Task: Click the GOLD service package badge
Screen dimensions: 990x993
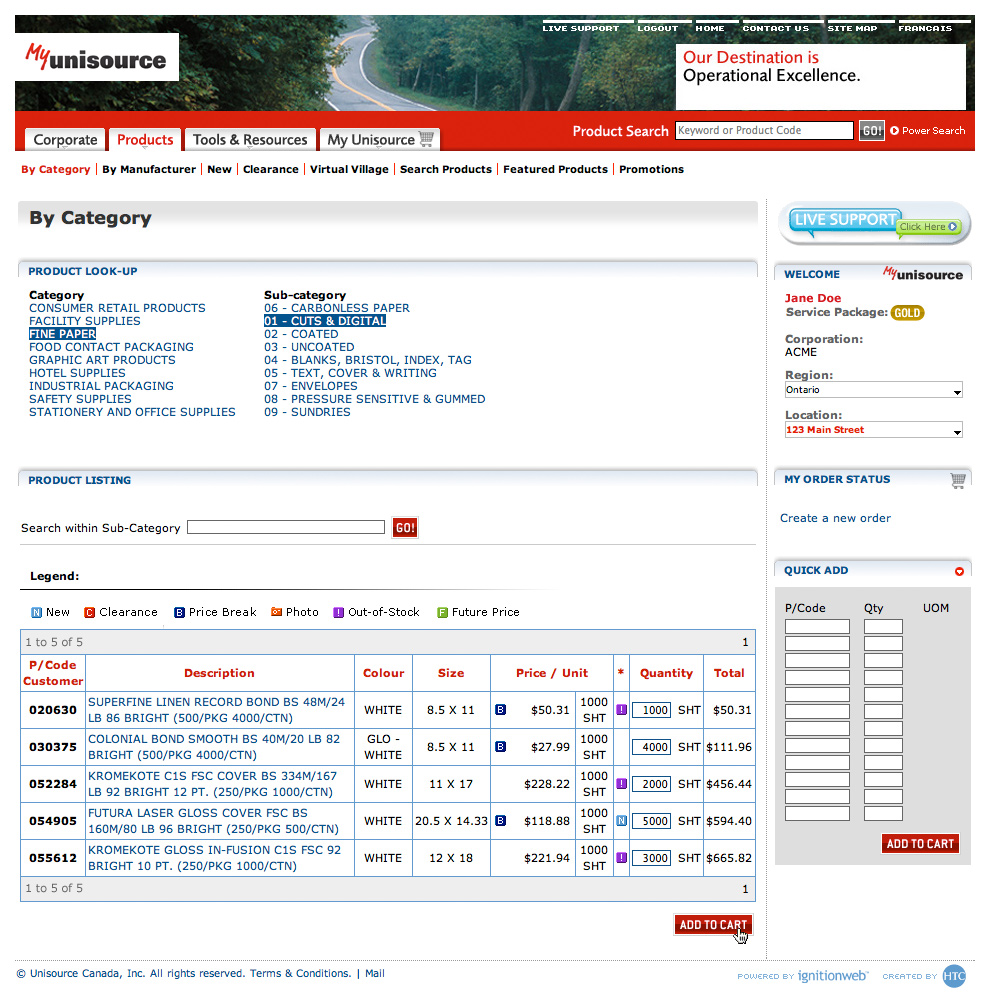Action: [907, 313]
